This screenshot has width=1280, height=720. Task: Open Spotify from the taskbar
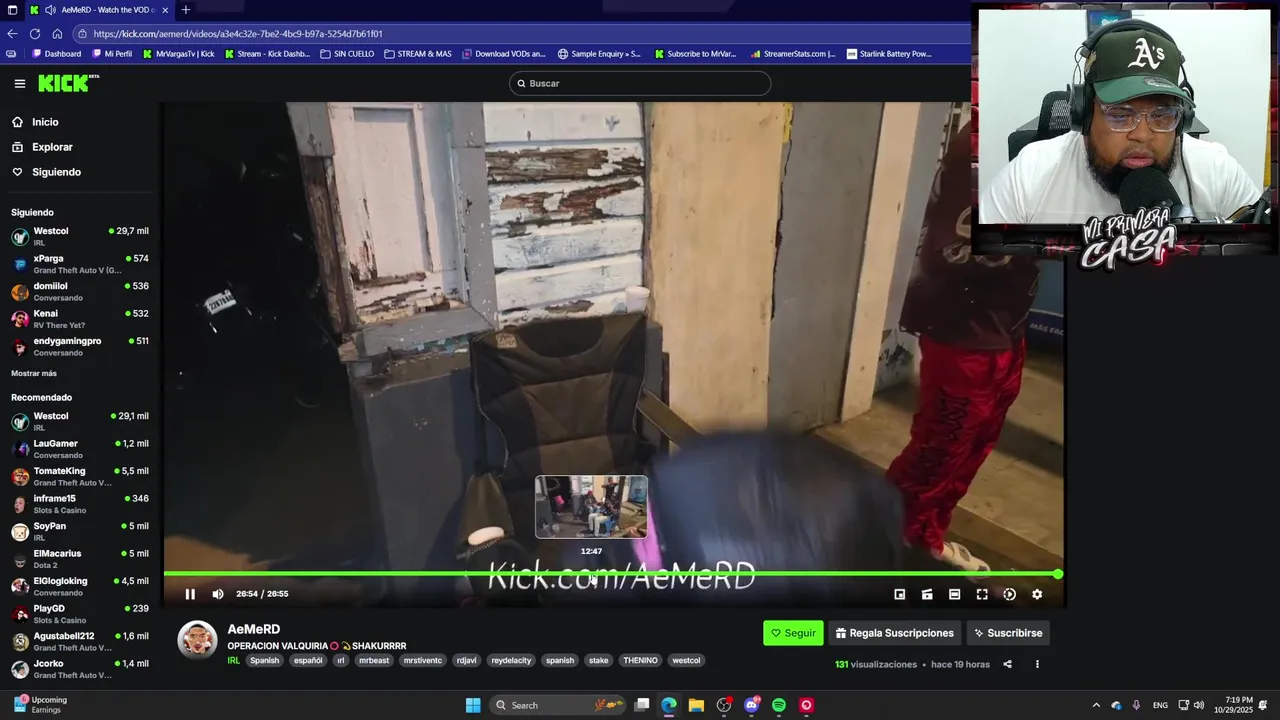779,705
